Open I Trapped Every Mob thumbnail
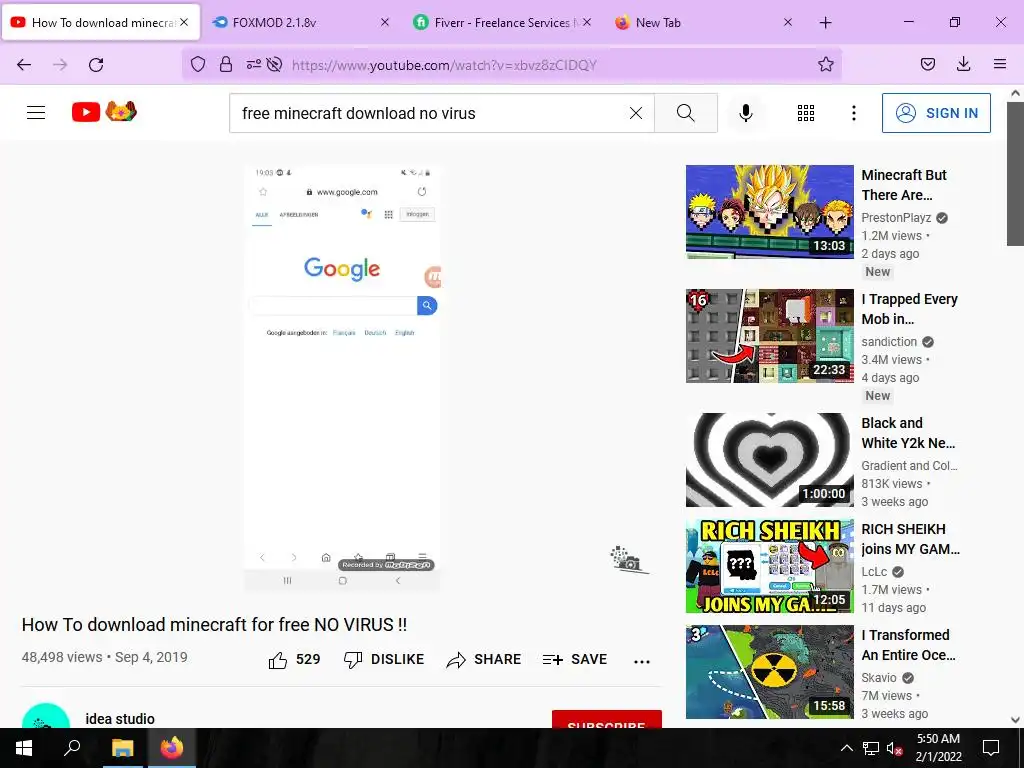The height and width of the screenshot is (768, 1024). (769, 336)
